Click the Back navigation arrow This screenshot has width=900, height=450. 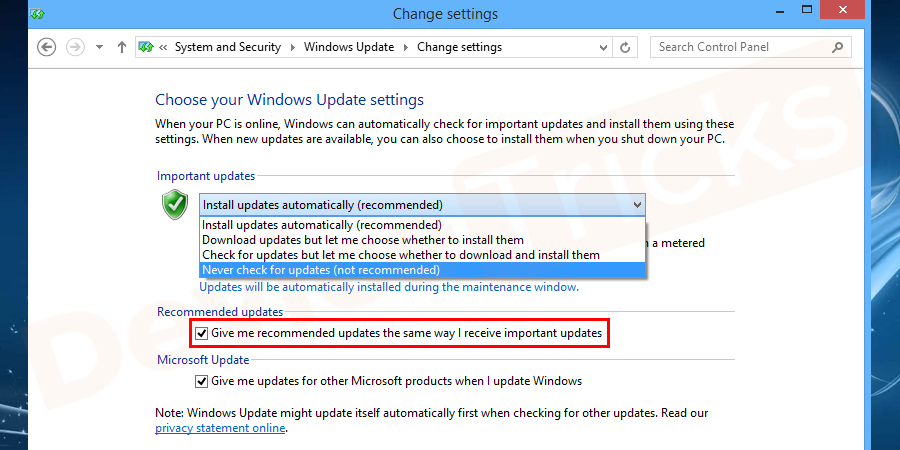pyautogui.click(x=46, y=47)
